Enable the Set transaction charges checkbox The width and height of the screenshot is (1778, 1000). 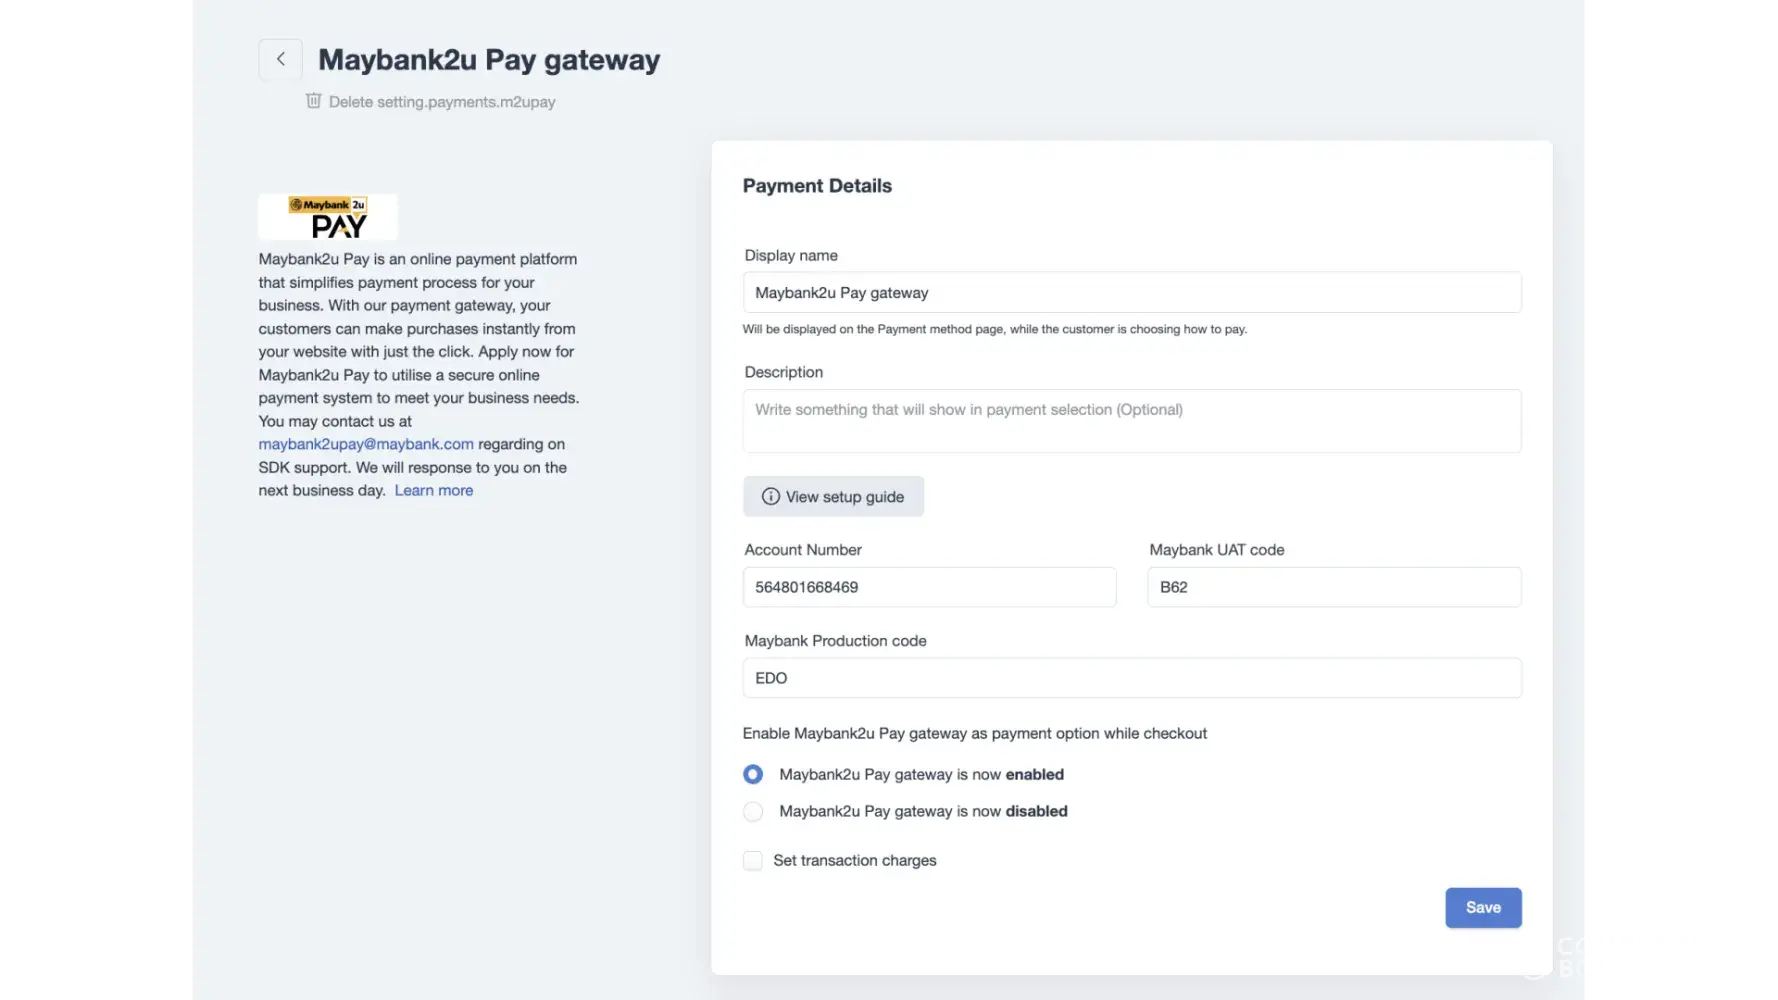pyautogui.click(x=753, y=861)
